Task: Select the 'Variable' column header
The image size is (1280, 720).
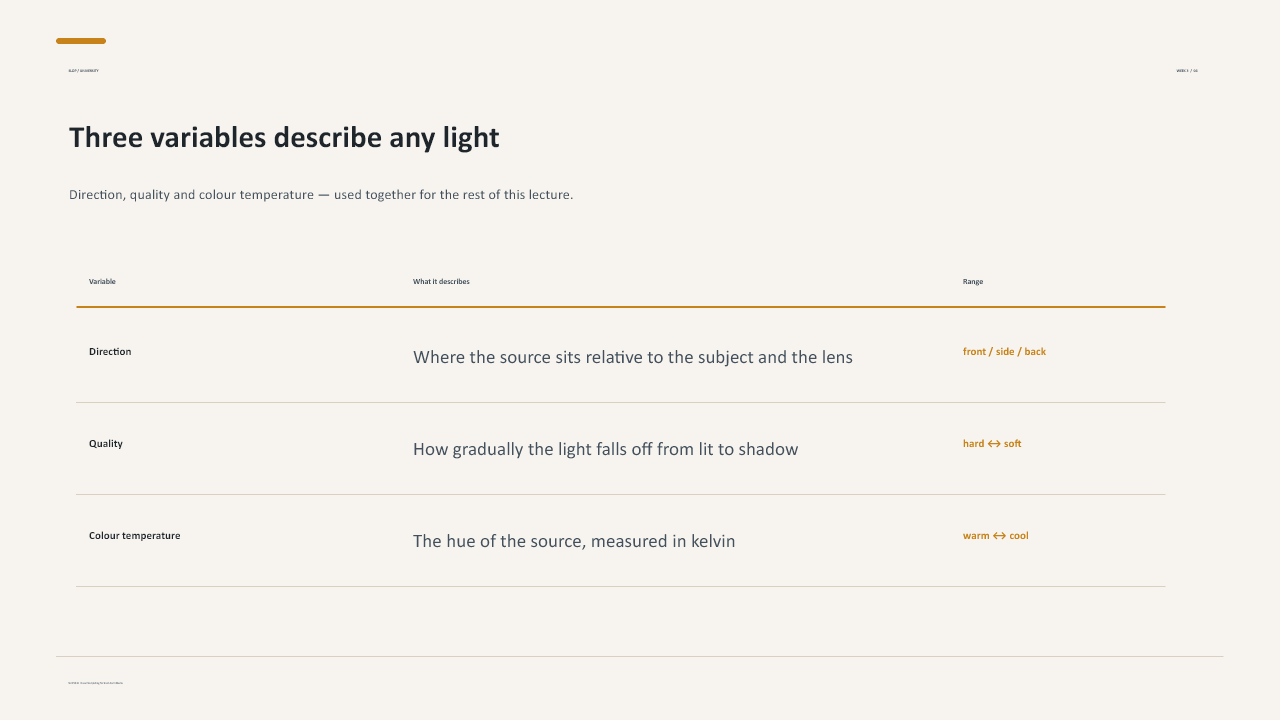Action: pyautogui.click(x=102, y=282)
